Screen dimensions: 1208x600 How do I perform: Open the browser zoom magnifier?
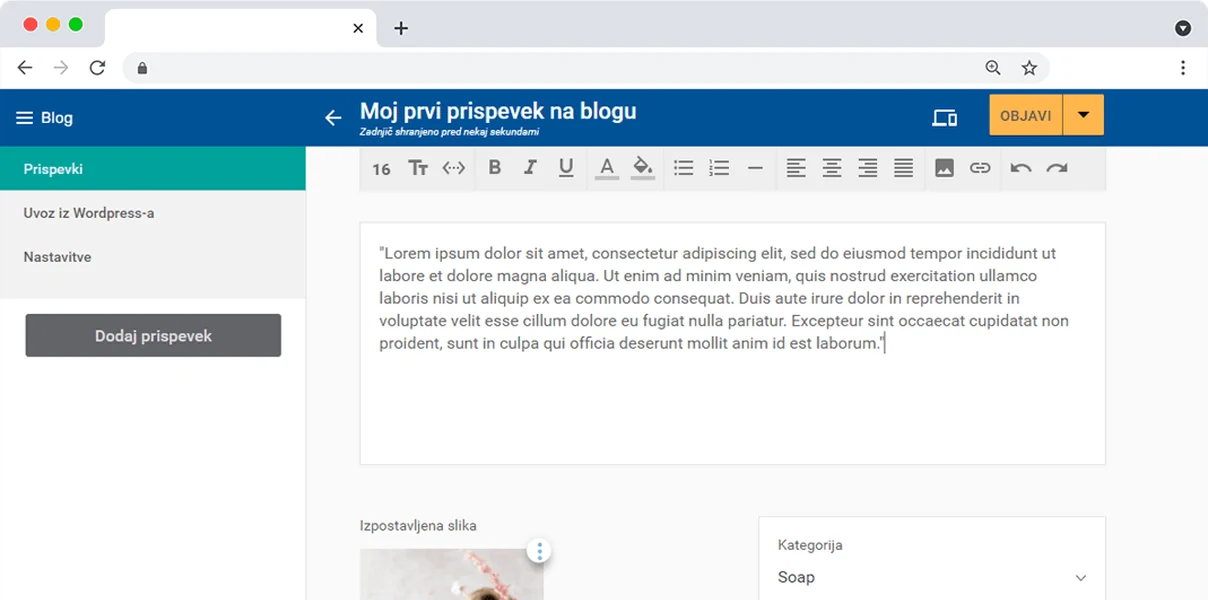[x=993, y=68]
